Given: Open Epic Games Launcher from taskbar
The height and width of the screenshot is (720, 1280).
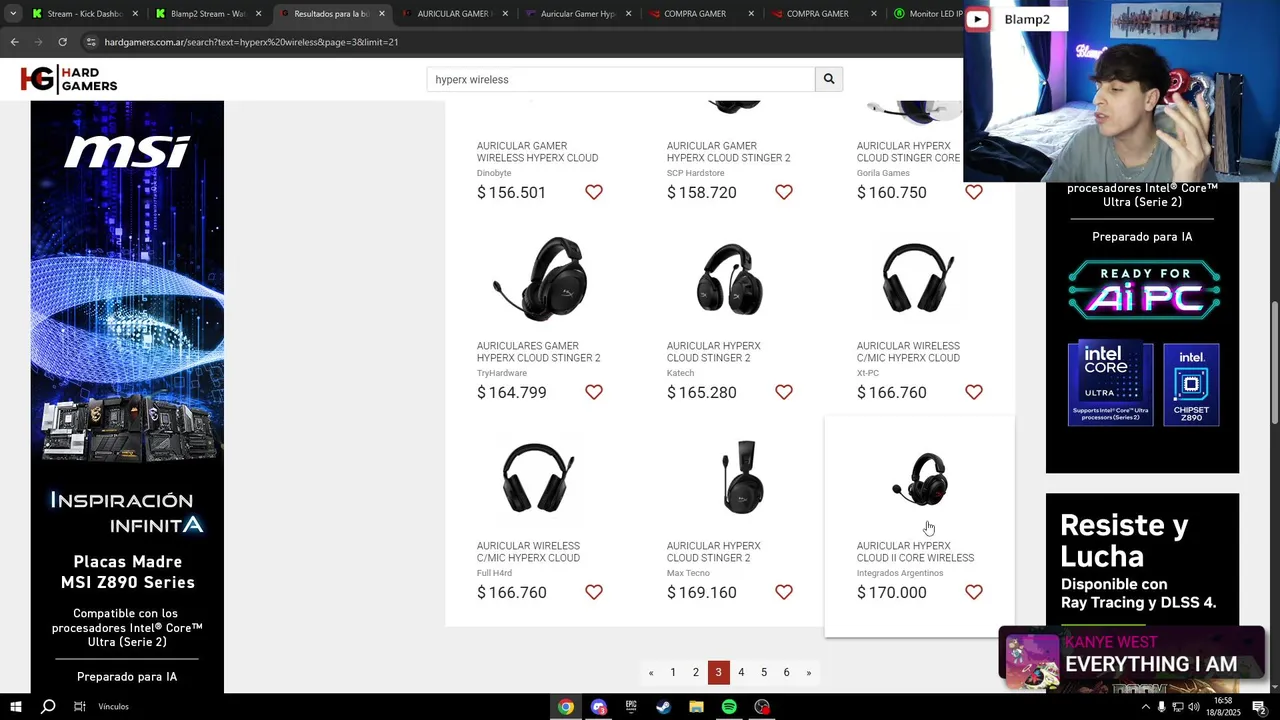Looking at the screenshot, I should coord(631,707).
